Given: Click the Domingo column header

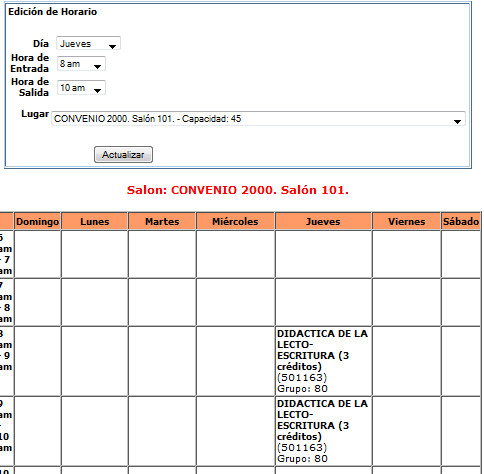Looking at the screenshot, I should 37,221.
